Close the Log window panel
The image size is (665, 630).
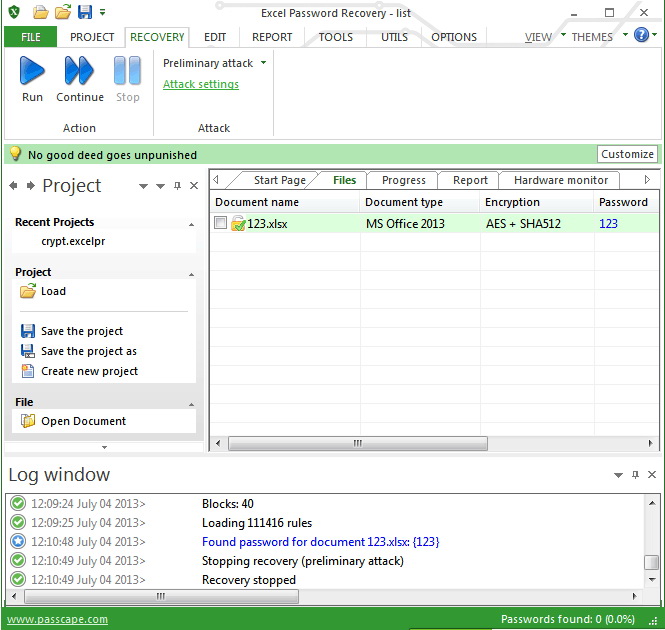click(x=652, y=474)
